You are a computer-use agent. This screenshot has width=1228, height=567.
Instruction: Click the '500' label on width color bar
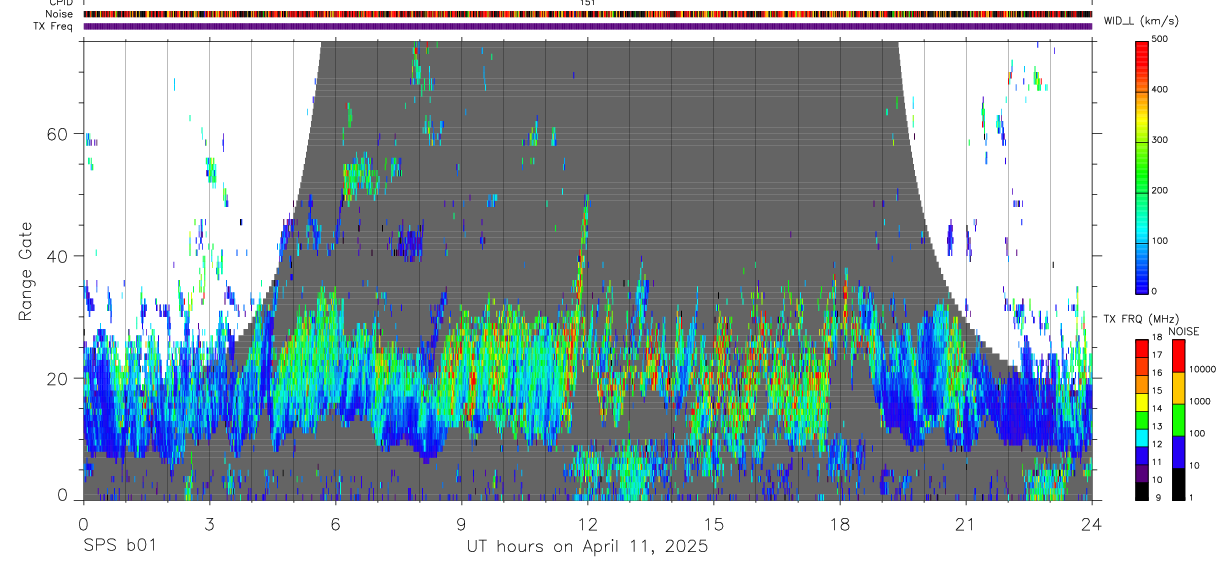tap(1160, 38)
